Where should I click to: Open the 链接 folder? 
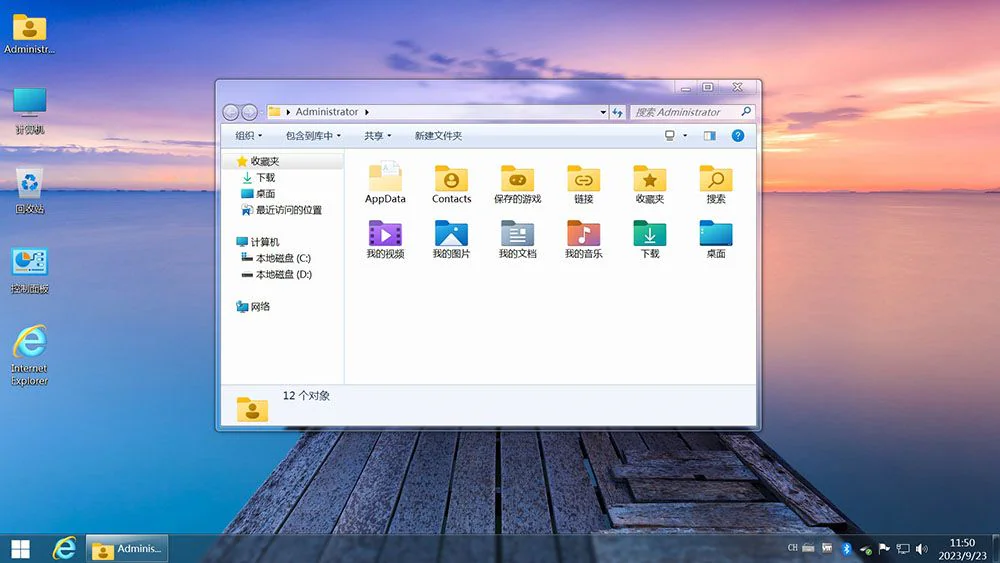point(584,184)
